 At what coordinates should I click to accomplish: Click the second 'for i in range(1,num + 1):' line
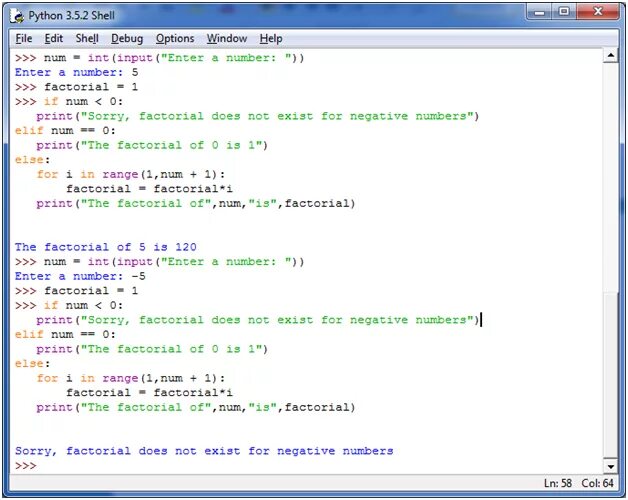point(131,378)
